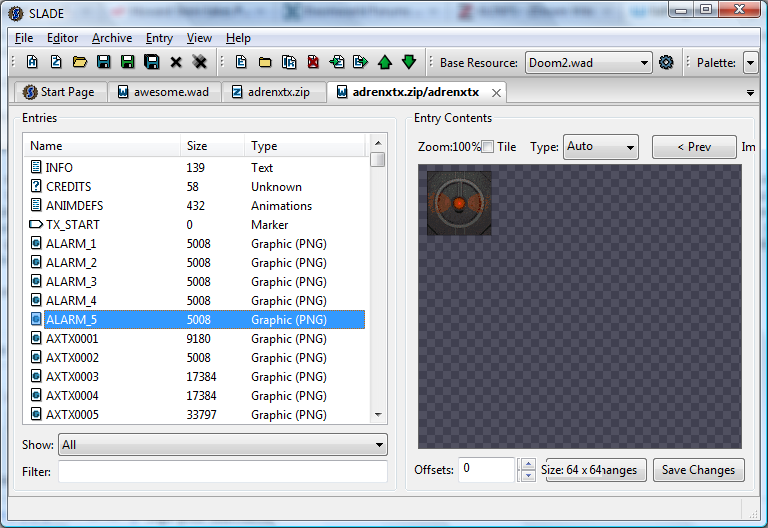Open the tab list dropdown arrow
The image size is (768, 528).
click(750, 93)
